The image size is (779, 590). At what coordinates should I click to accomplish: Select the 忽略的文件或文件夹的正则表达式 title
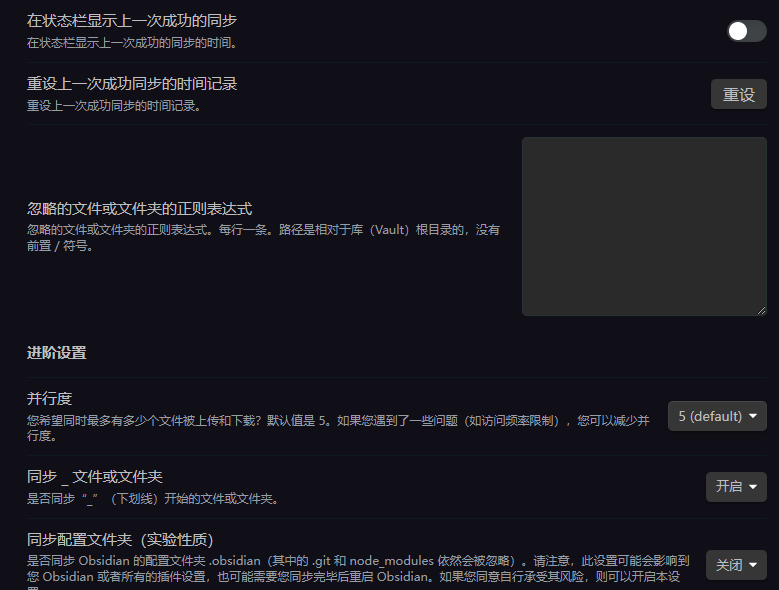click(x=140, y=209)
